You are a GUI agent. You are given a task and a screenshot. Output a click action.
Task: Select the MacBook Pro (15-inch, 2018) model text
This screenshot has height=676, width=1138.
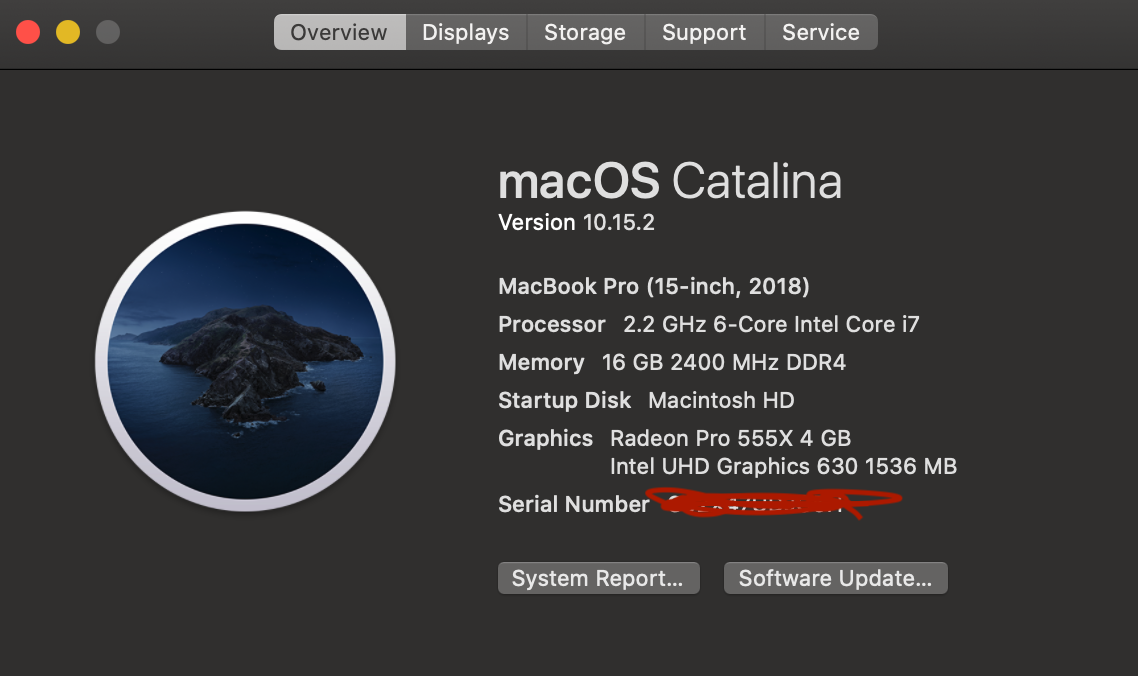[653, 287]
